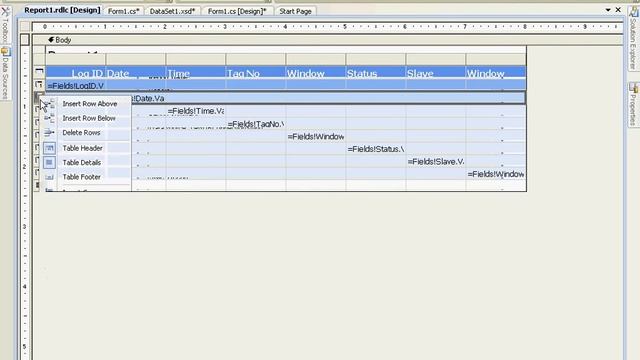Click the =Fields!Status cell
Viewport: 640px width, 360px height.
click(x=376, y=149)
